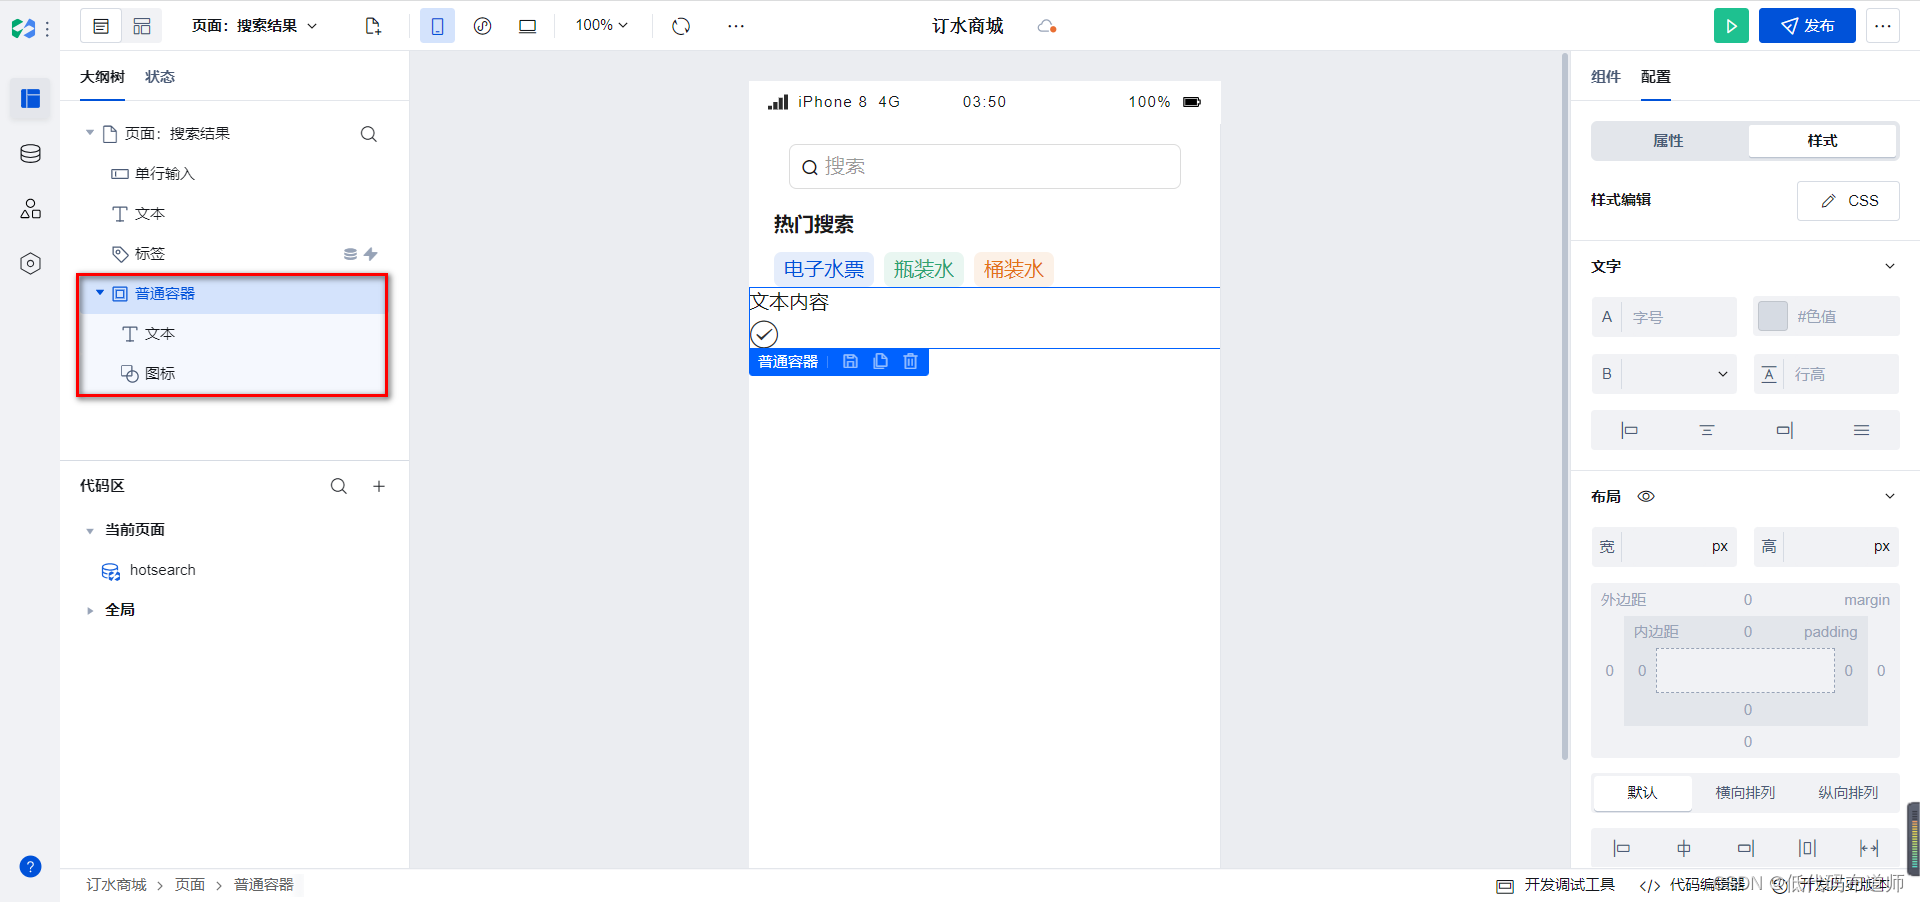Copy the selected container component
Viewport: 1920px width, 902px height.
880,362
